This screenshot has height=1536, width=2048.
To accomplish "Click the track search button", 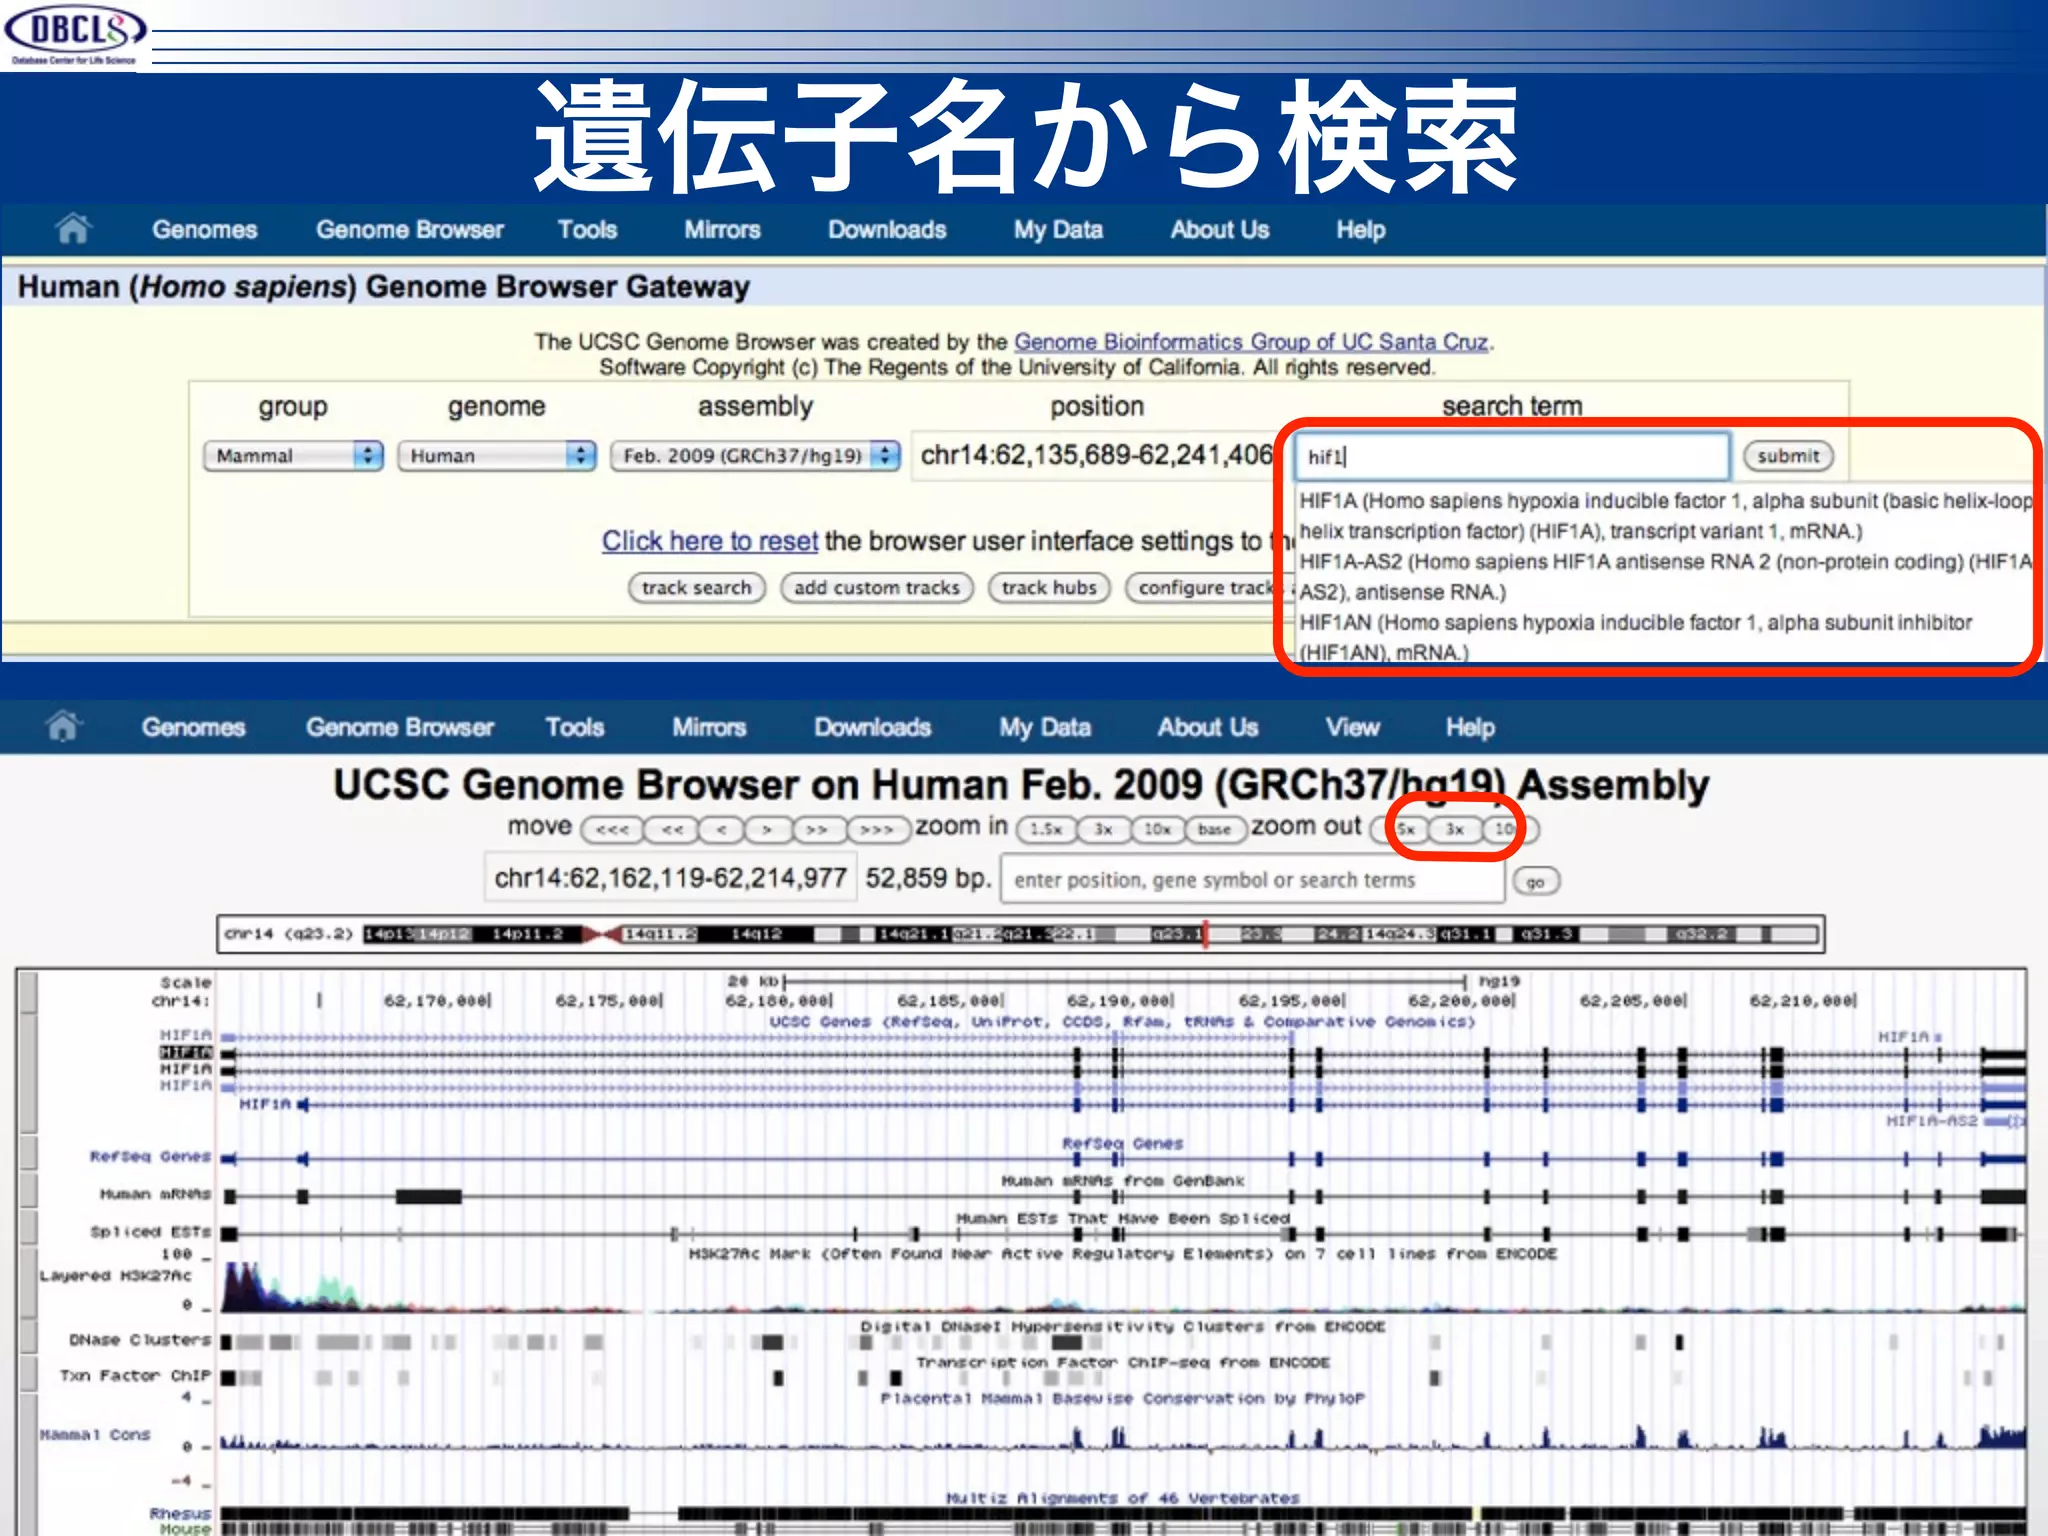I will 696,588.
